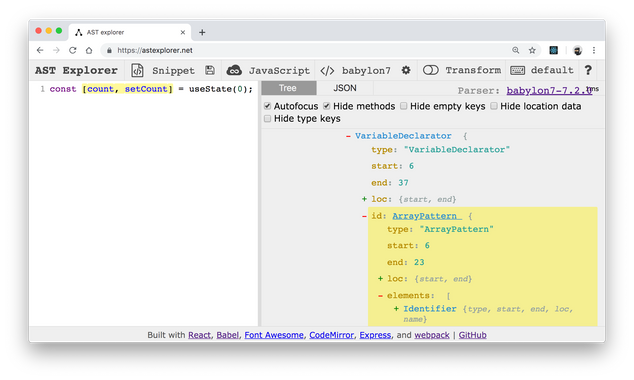The height and width of the screenshot is (380, 634).
Task: Expand the Identifier element node
Action: (x=396, y=309)
